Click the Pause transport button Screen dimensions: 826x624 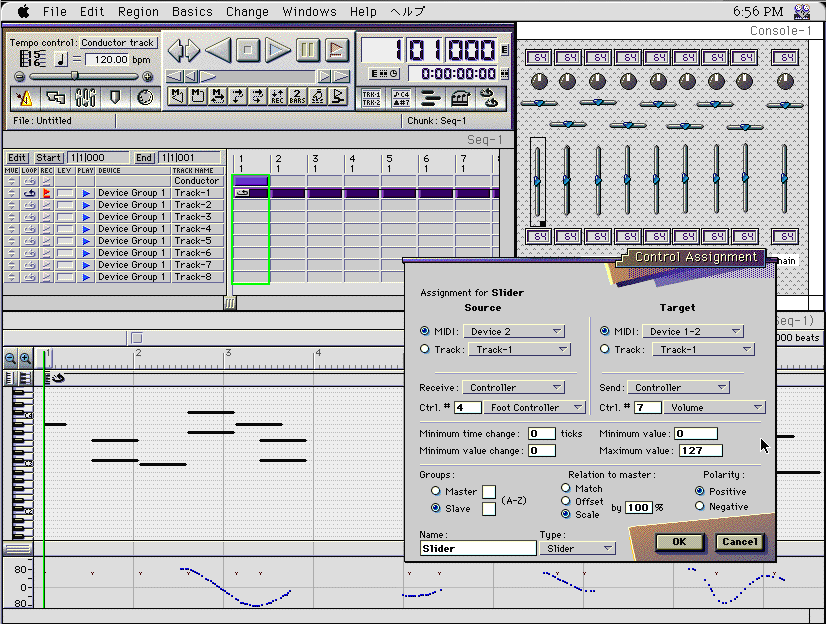click(x=308, y=49)
